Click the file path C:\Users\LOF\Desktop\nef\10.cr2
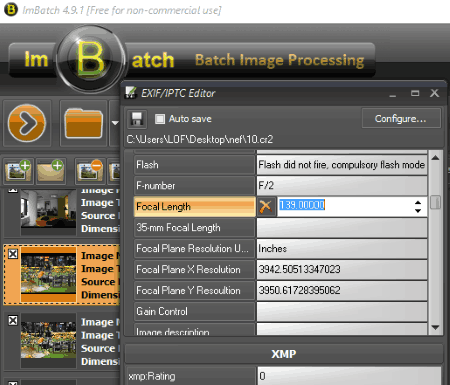Image resolution: width=450 pixels, height=385 pixels. (x=200, y=139)
